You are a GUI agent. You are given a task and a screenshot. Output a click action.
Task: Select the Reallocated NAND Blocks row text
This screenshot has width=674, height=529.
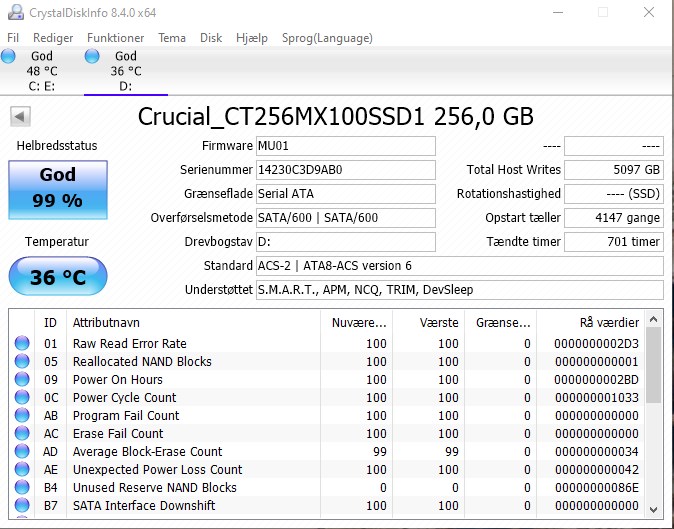pyautogui.click(x=142, y=362)
